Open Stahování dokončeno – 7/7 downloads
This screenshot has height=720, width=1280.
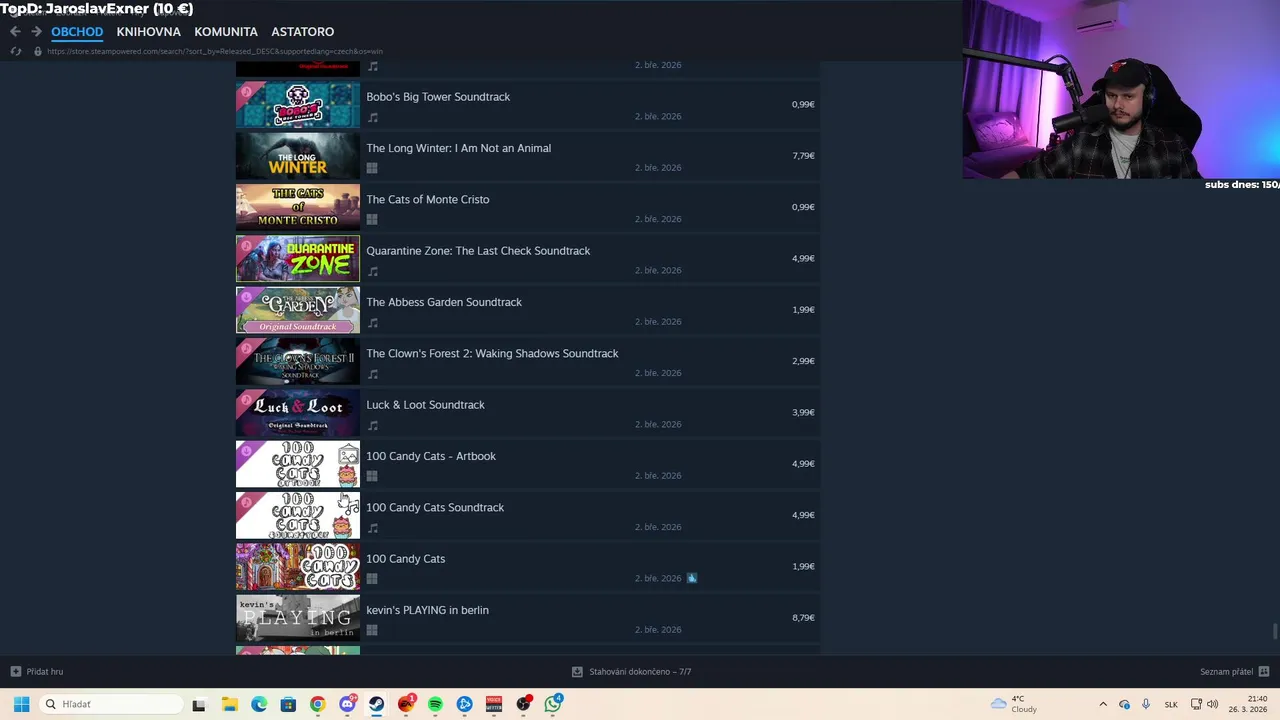click(640, 672)
